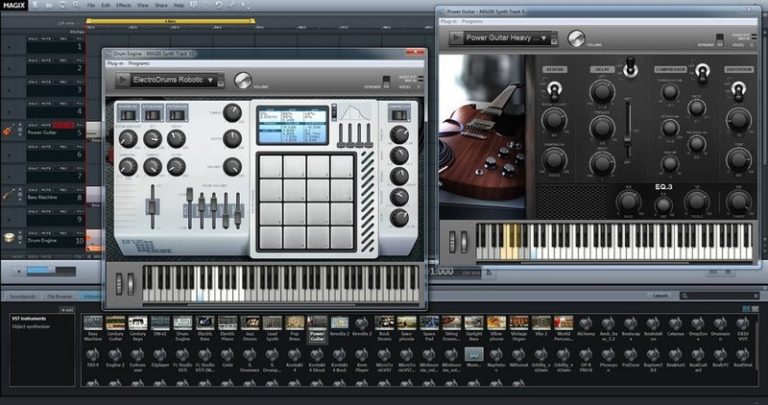Toggle the Distortion switch in Power Guitar
Image resolution: width=768 pixels, height=405 pixels.
[x=738, y=90]
